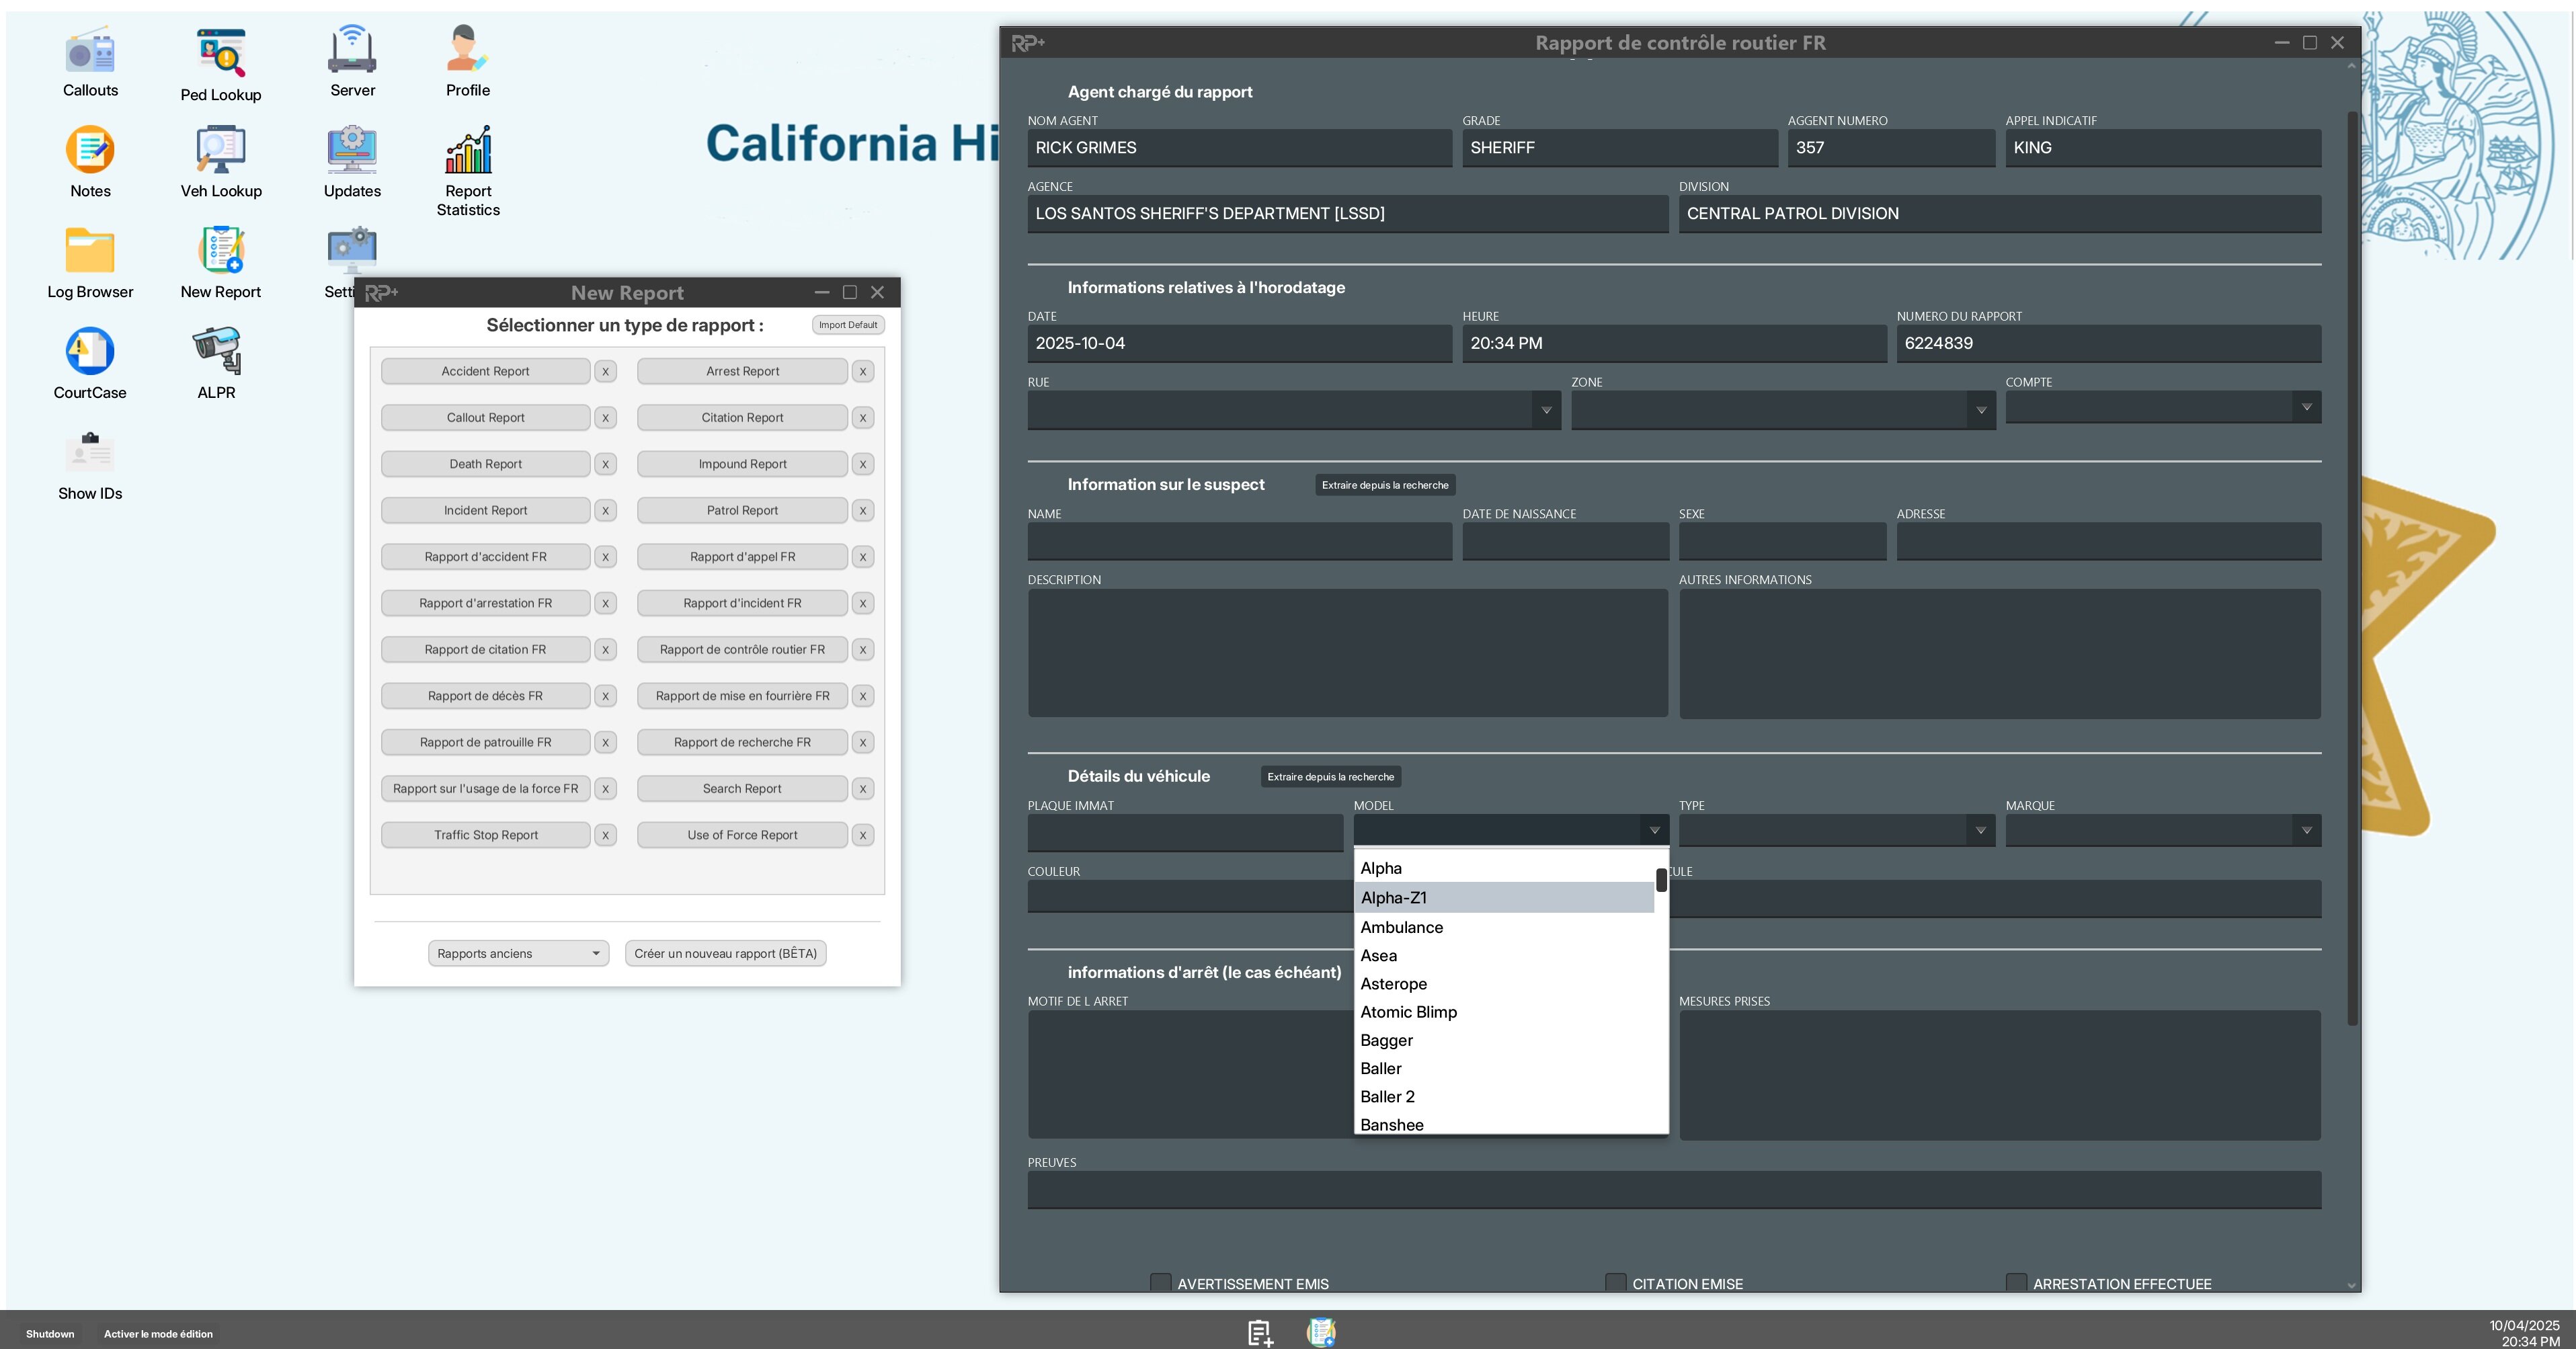This screenshot has height=1349, width=2576.
Task: Choose Atomic Blimp in the model list
Action: pos(1408,1012)
